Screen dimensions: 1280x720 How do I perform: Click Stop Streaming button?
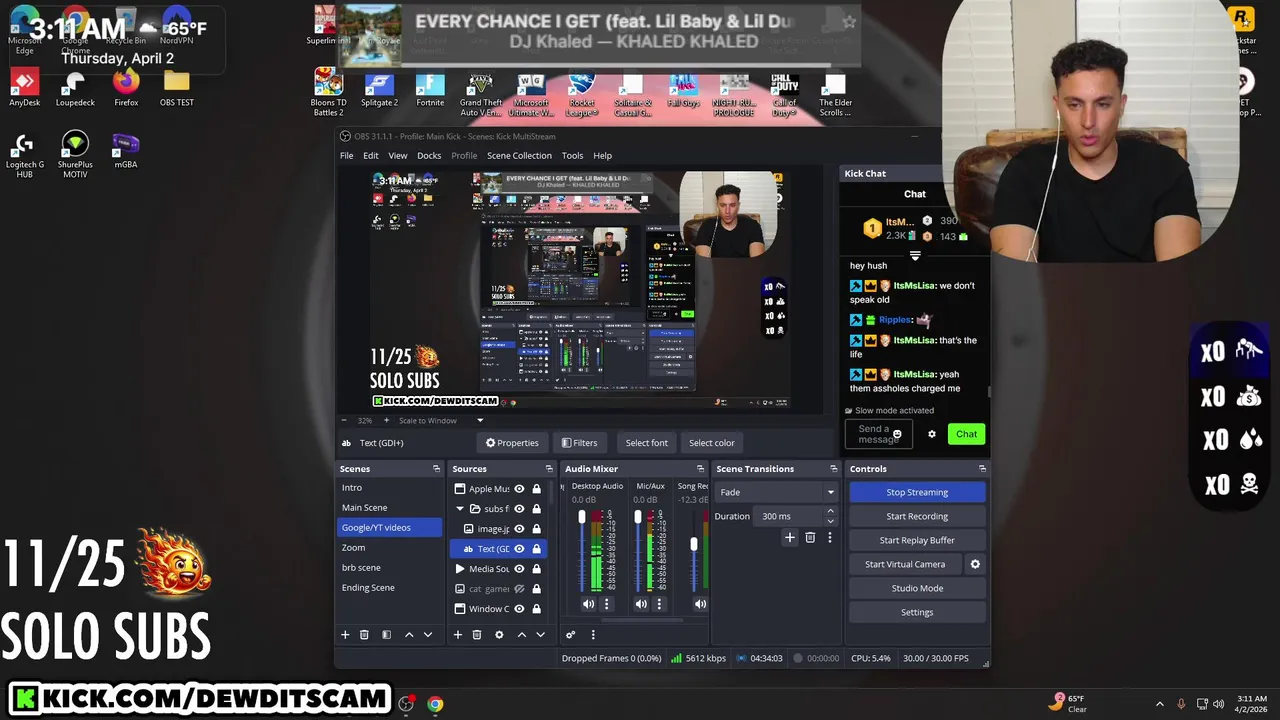coord(917,492)
